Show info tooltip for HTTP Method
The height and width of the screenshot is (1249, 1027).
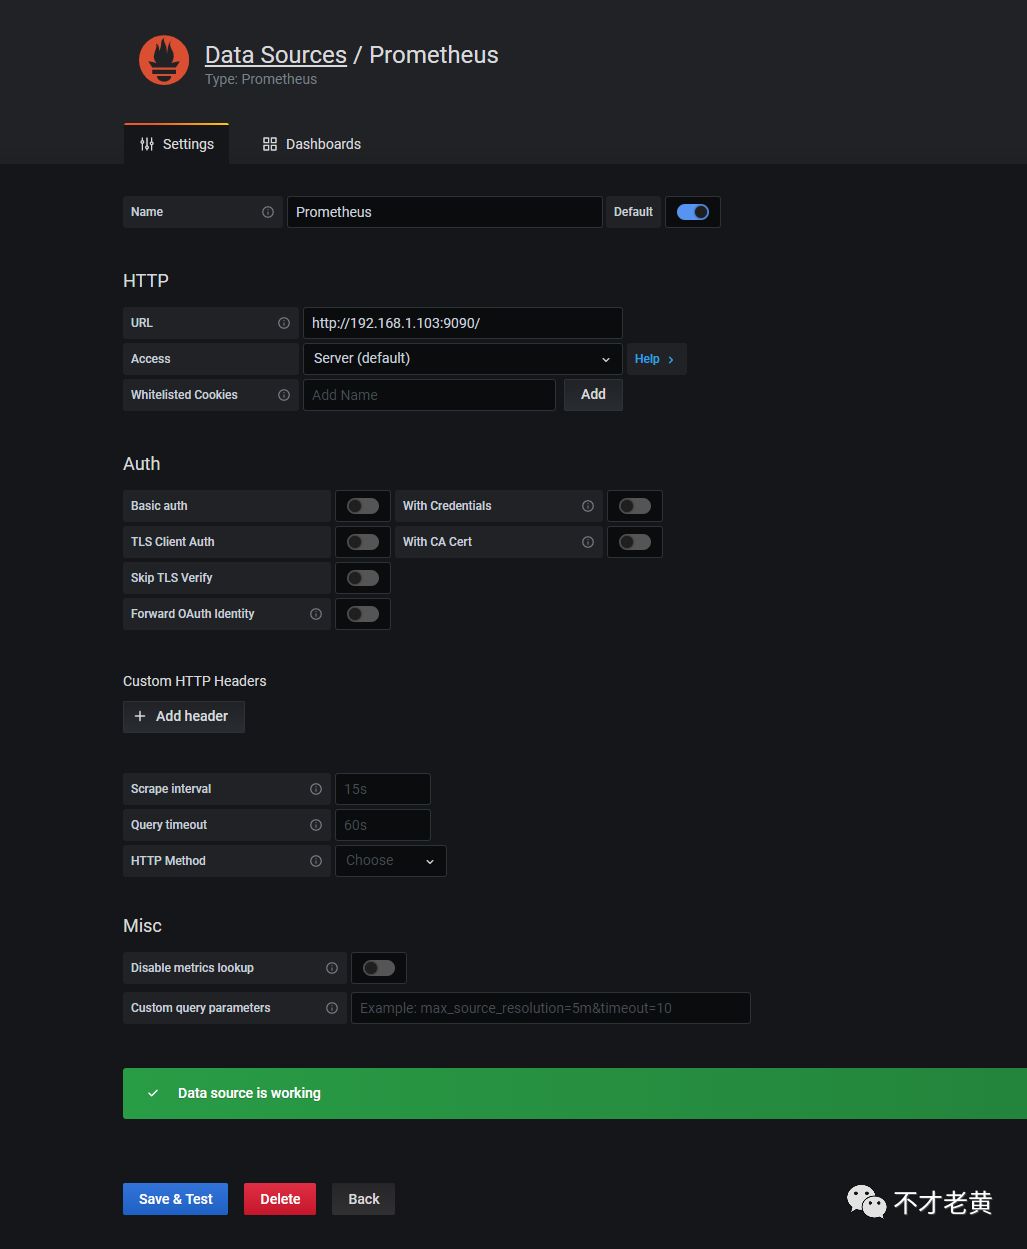point(316,861)
